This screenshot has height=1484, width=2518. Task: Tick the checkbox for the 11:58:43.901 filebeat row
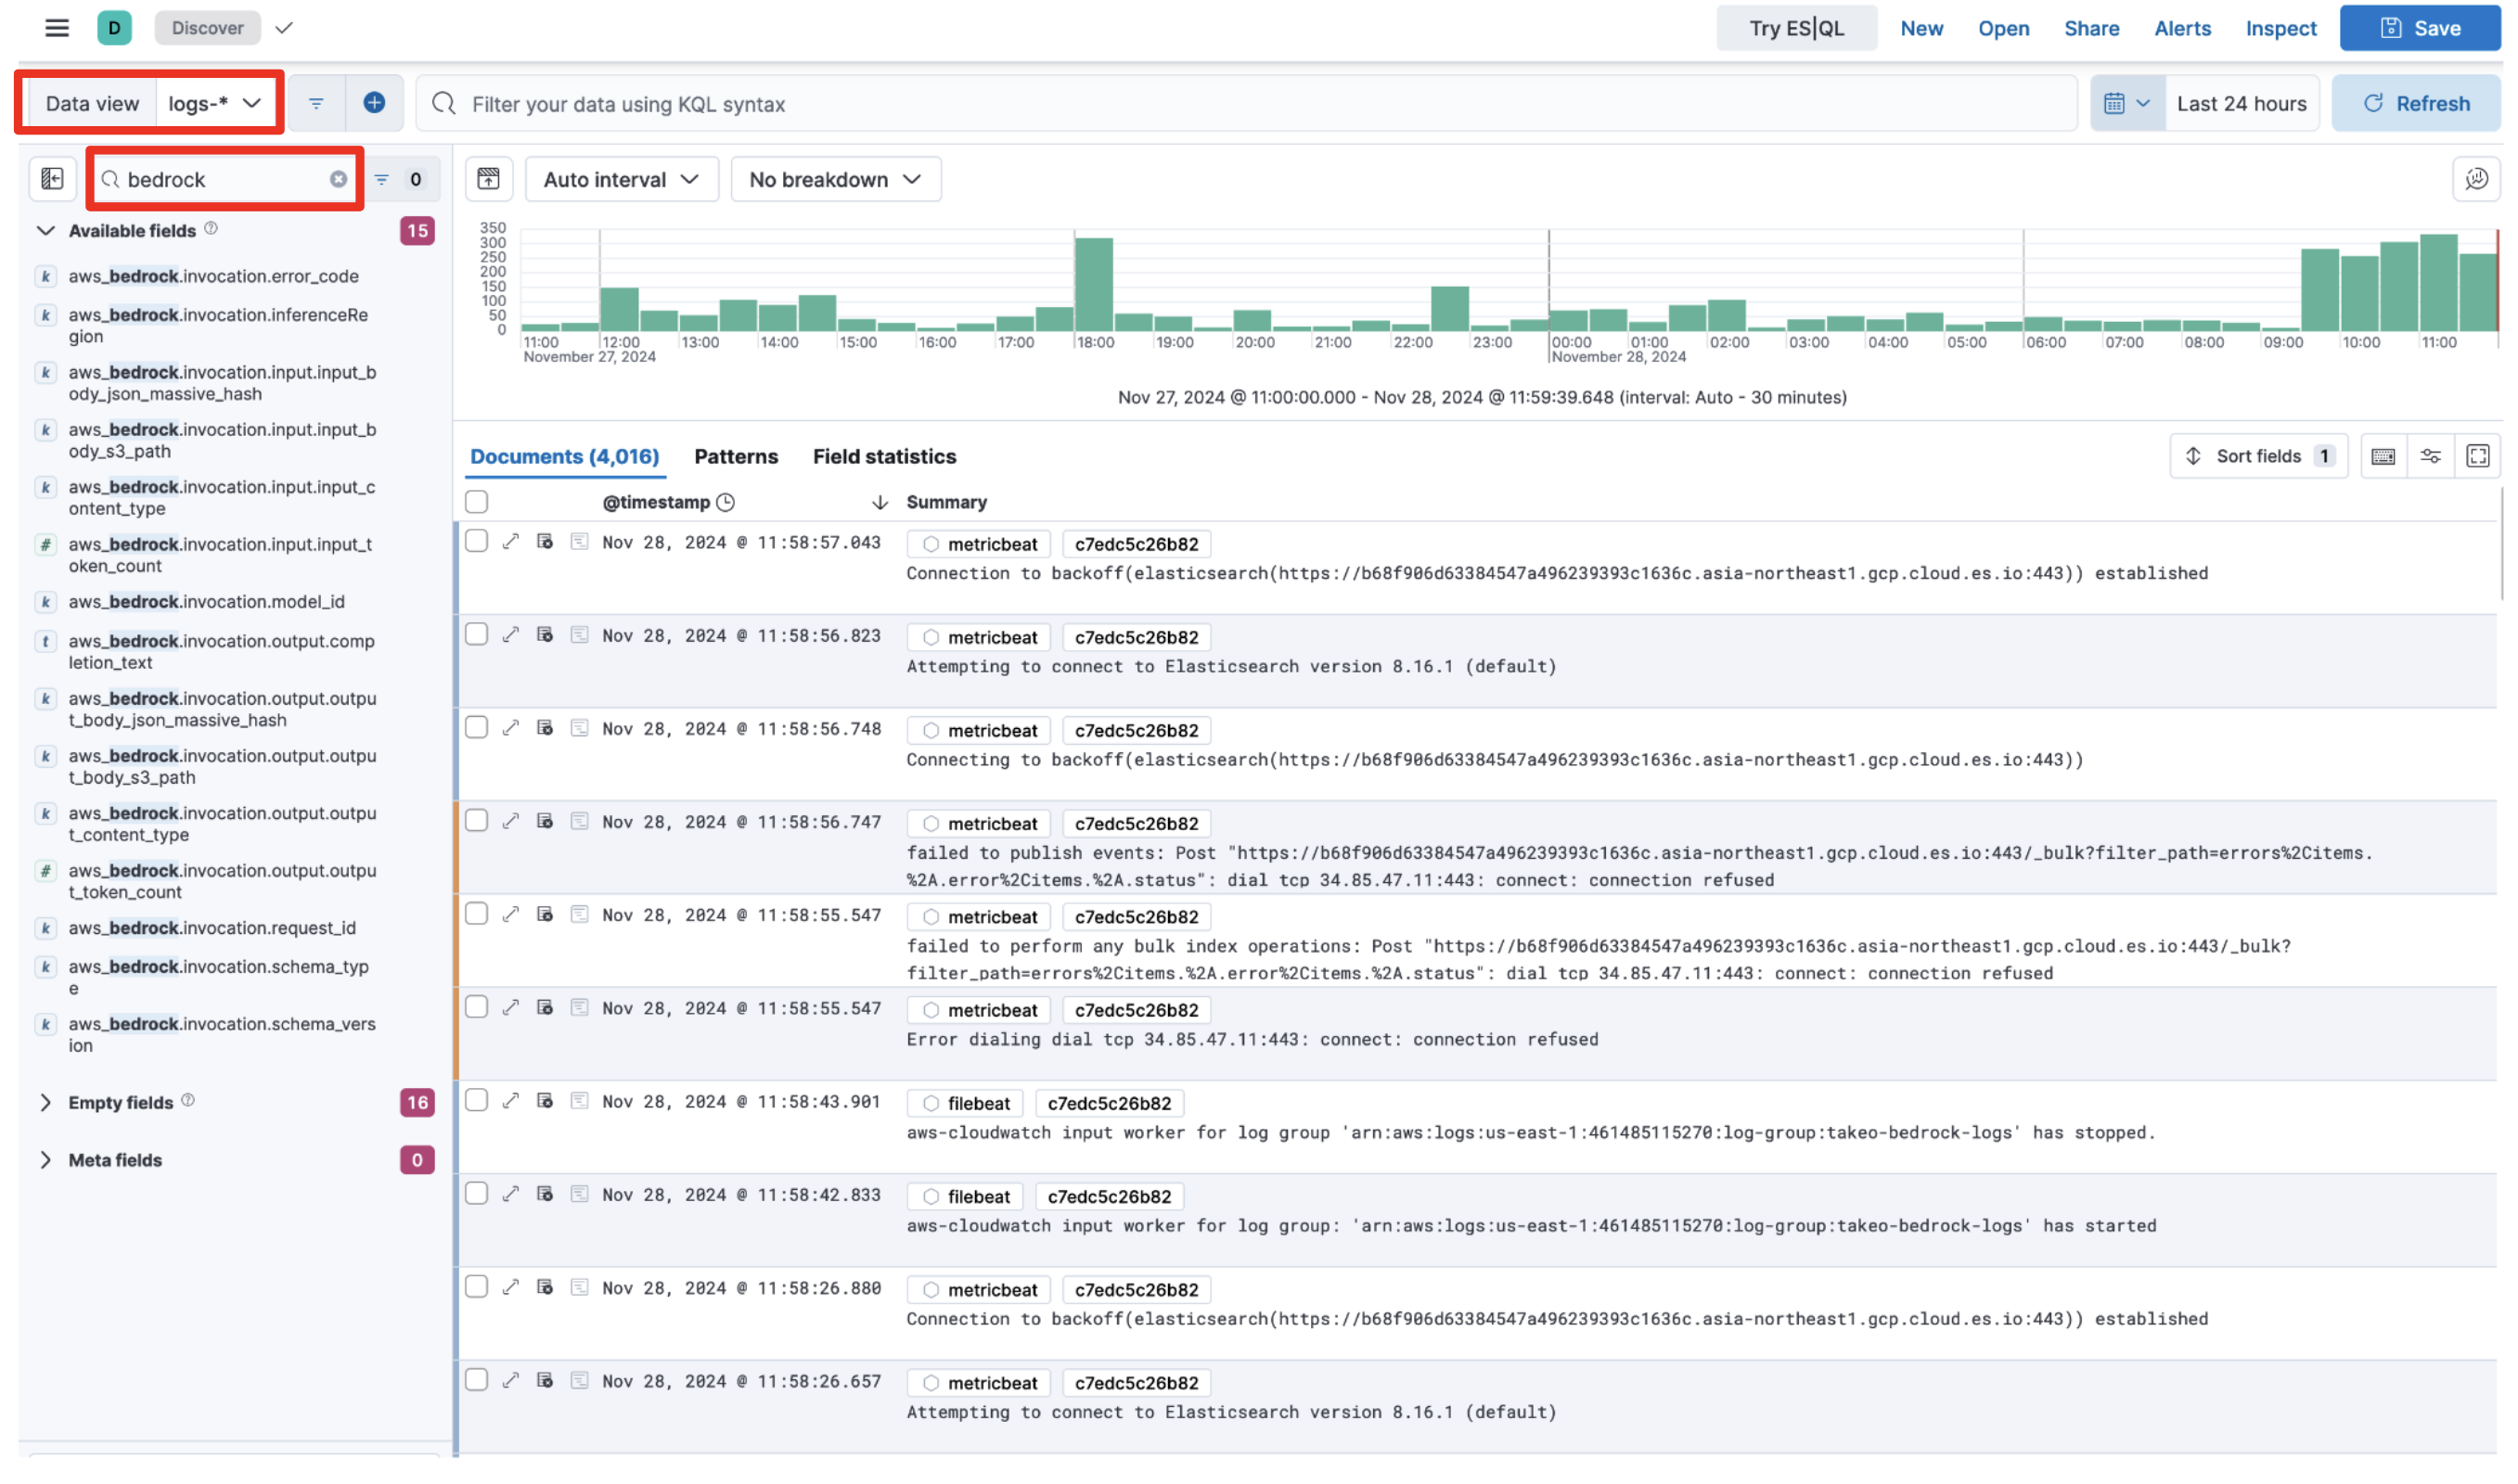pos(477,1100)
